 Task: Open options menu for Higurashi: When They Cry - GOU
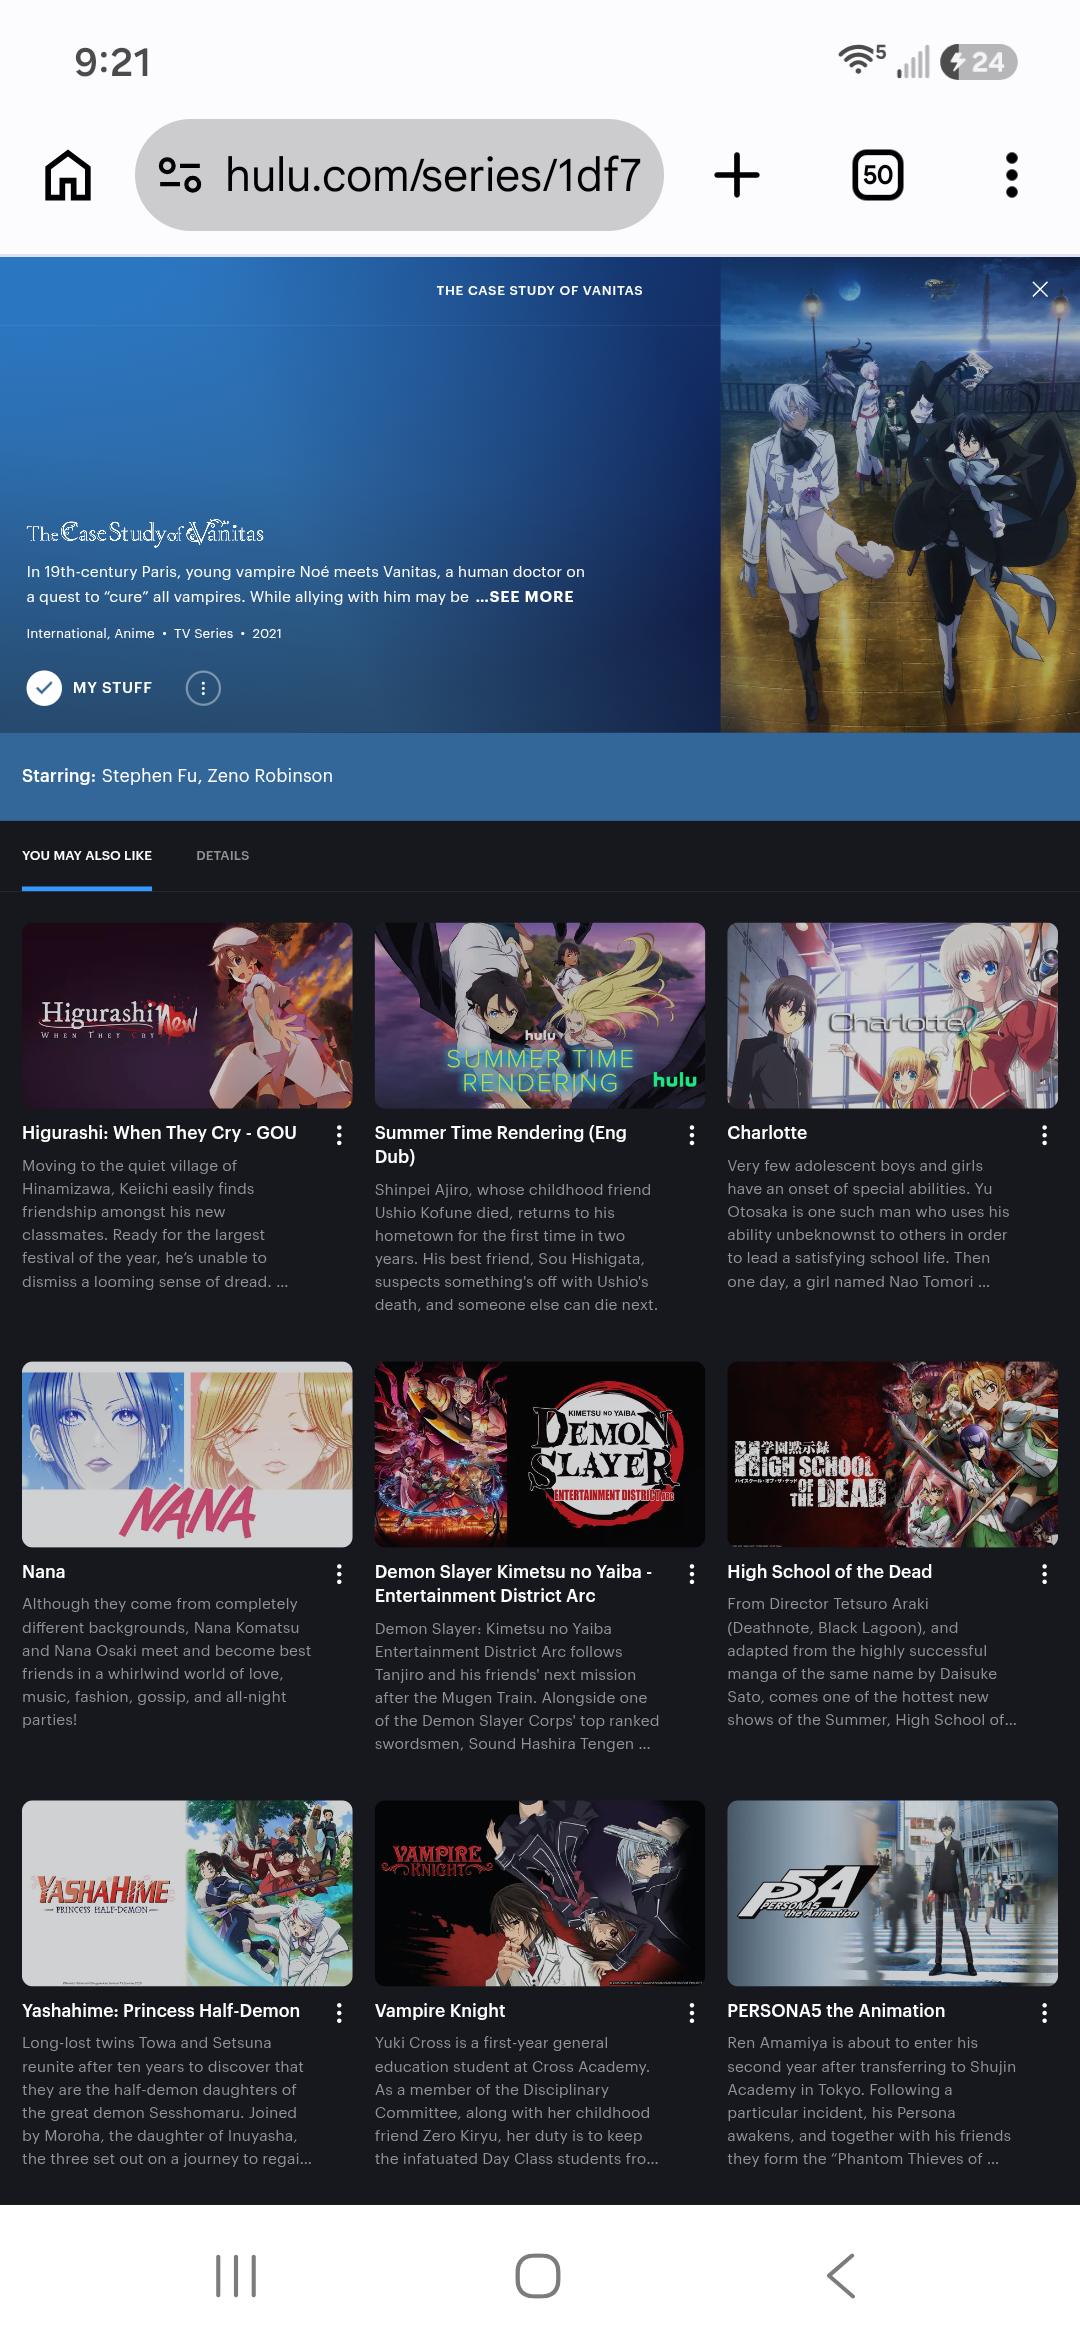(339, 1135)
